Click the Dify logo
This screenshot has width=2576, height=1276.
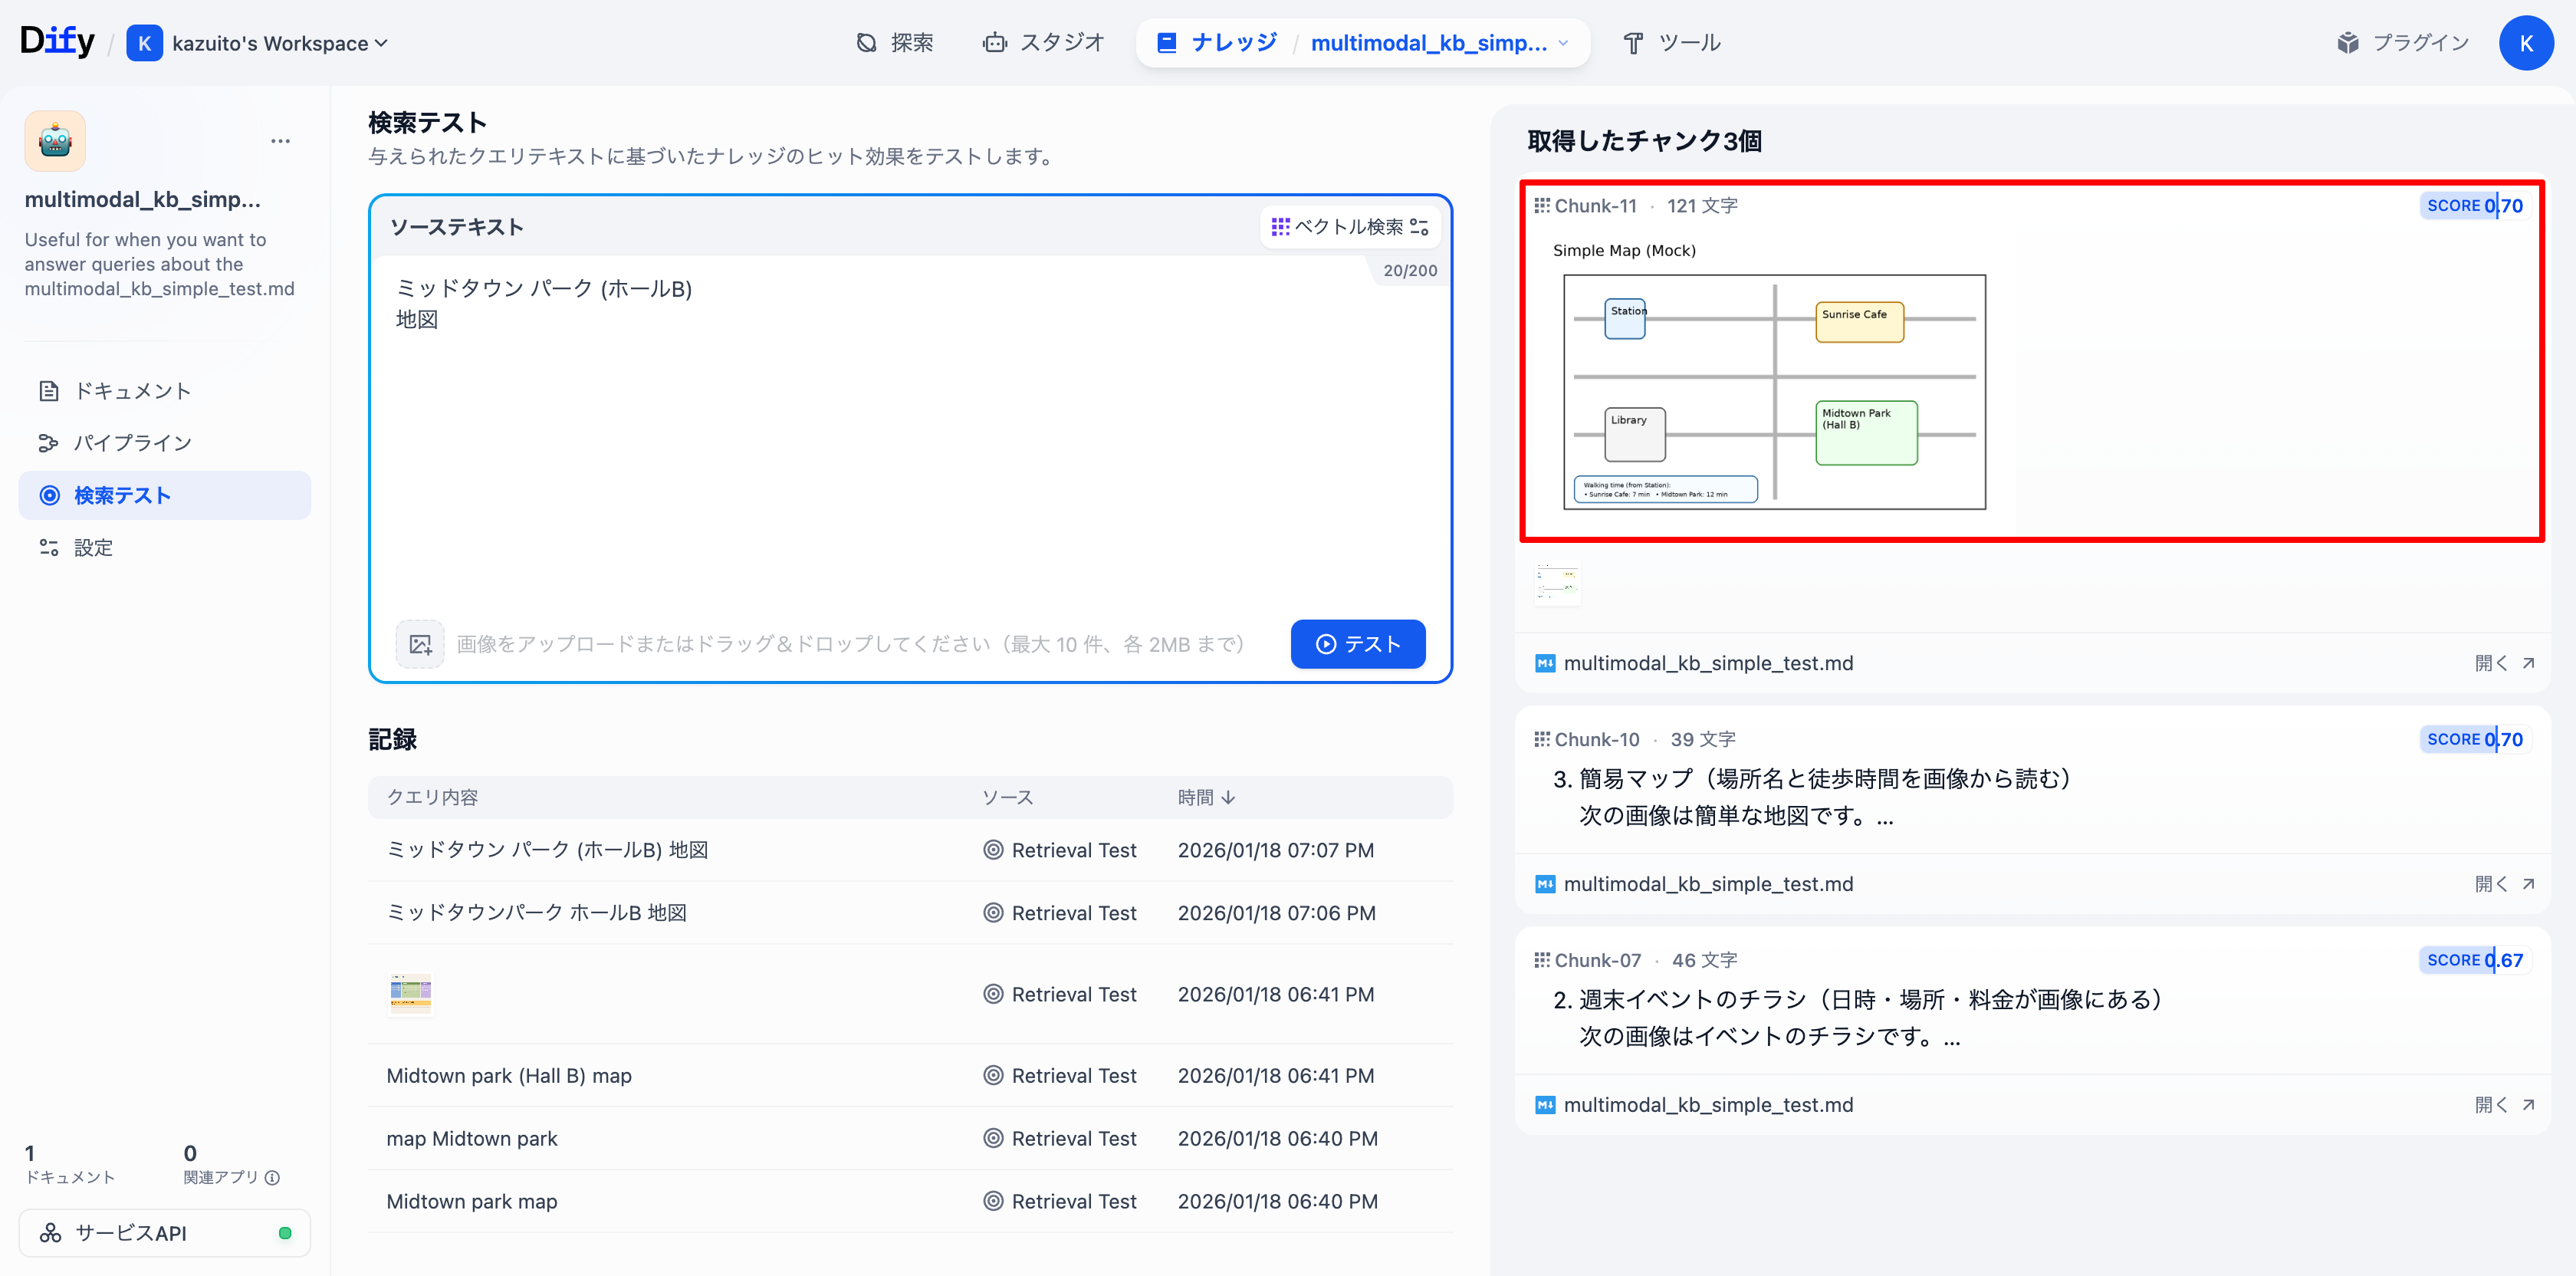(57, 42)
